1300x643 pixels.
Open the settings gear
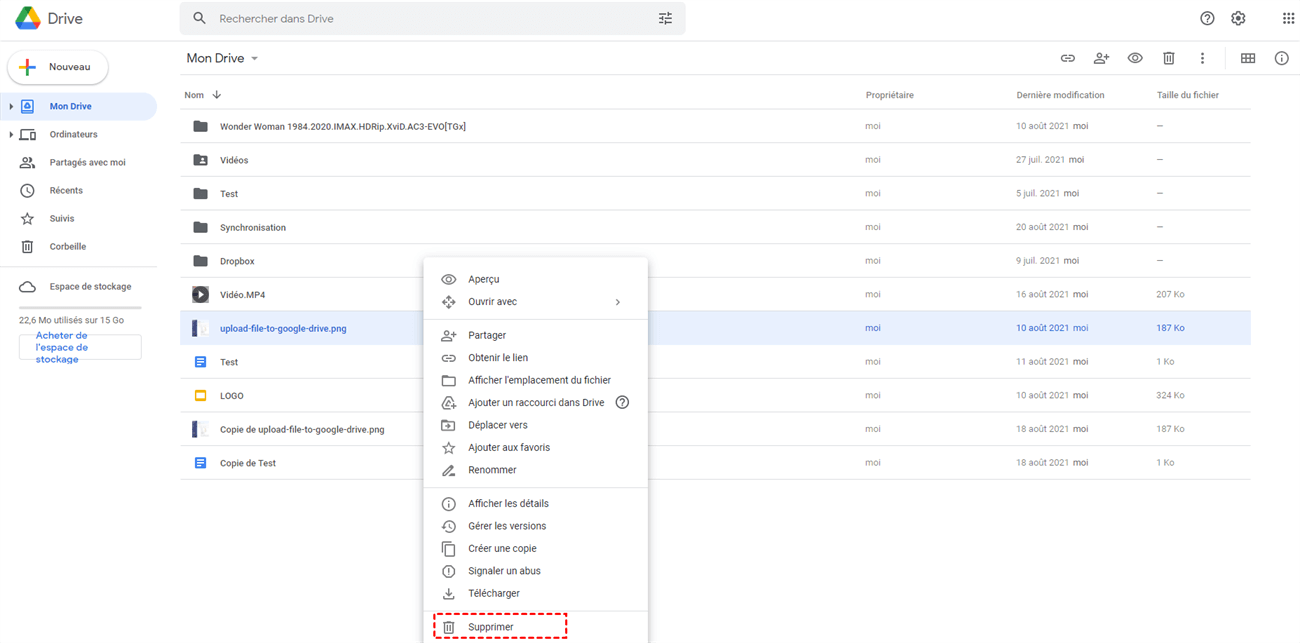1238,18
